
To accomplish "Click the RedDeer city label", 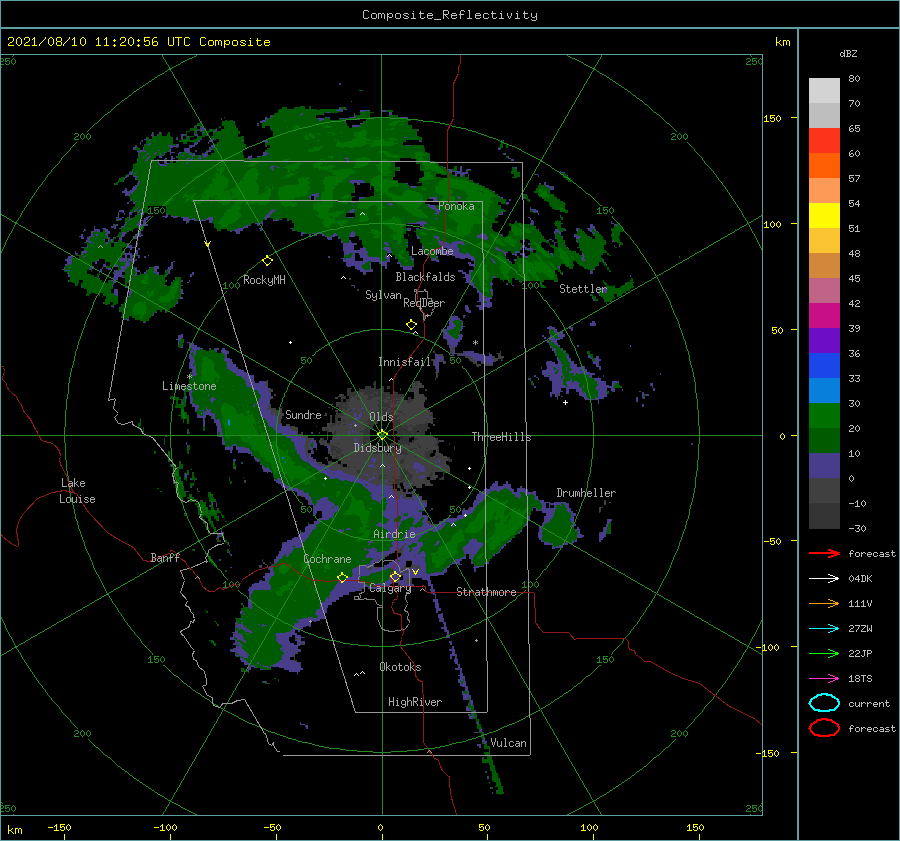I will 424,303.
